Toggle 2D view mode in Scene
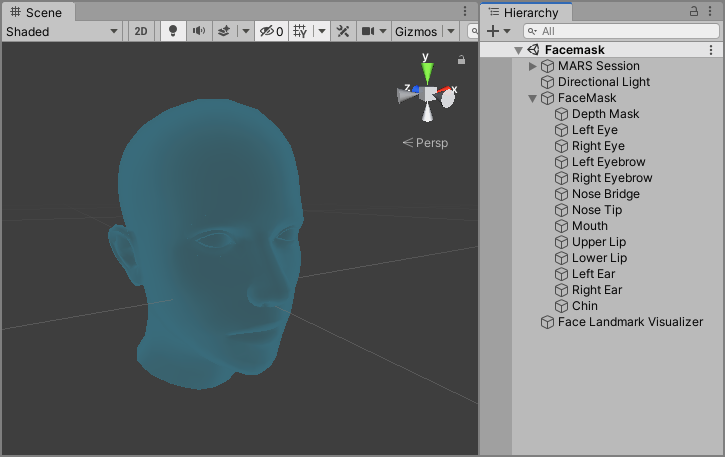Viewport: 725px width, 457px height. 141,31
